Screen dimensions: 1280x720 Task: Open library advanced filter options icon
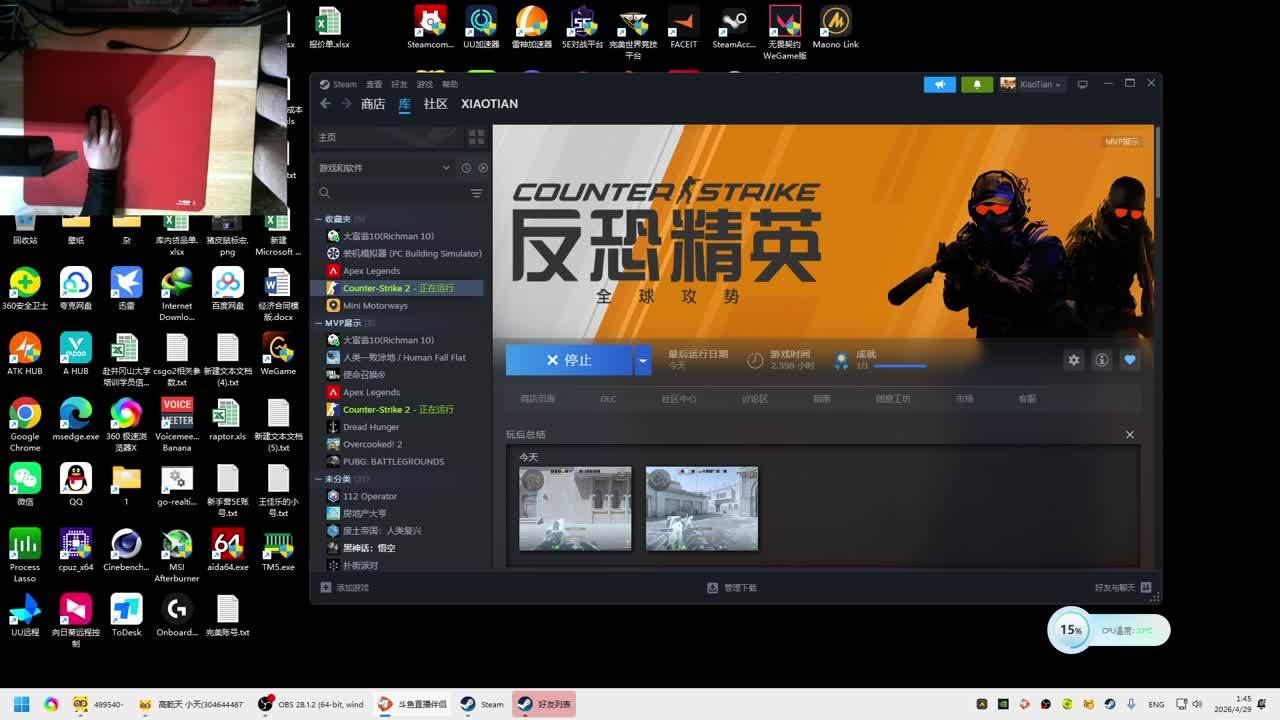[x=476, y=193]
